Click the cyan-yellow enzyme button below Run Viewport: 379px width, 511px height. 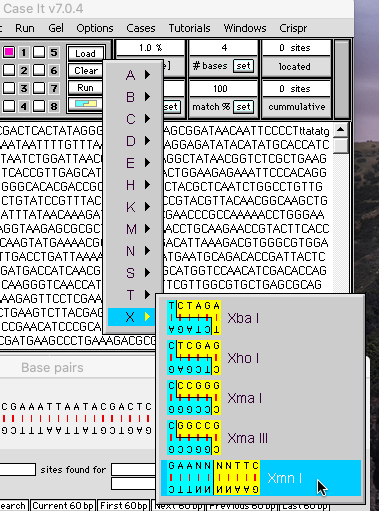[86, 104]
